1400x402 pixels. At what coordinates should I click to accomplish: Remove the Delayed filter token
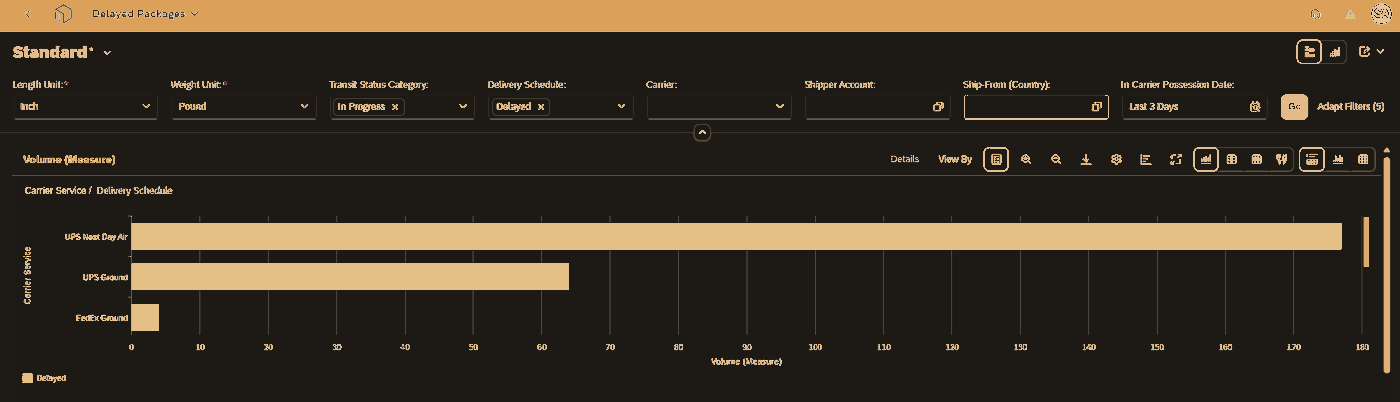541,106
